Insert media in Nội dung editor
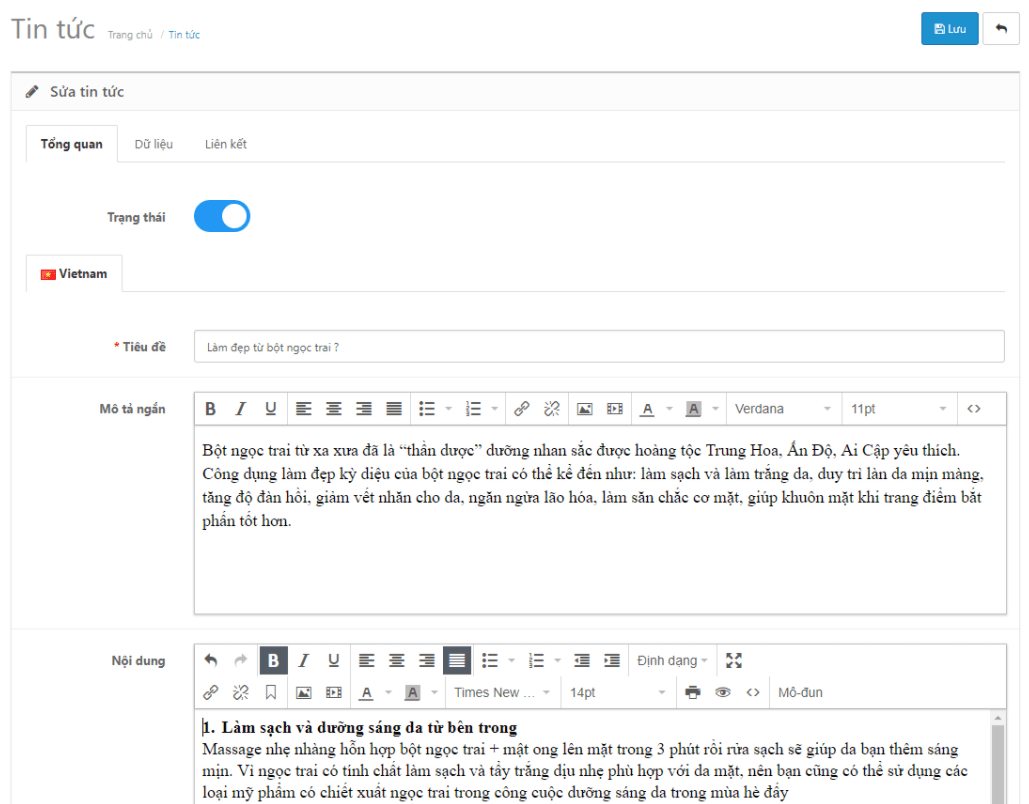The image size is (1029, 804). point(333,692)
